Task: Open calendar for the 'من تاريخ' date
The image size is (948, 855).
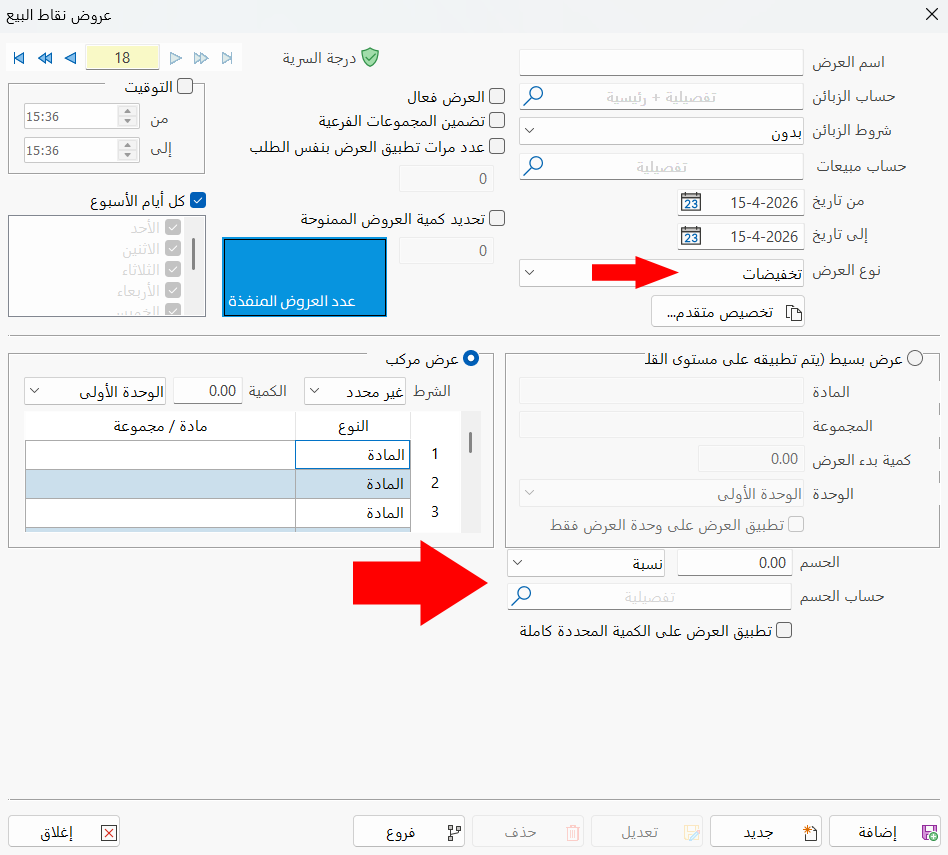Action: pyautogui.click(x=690, y=202)
